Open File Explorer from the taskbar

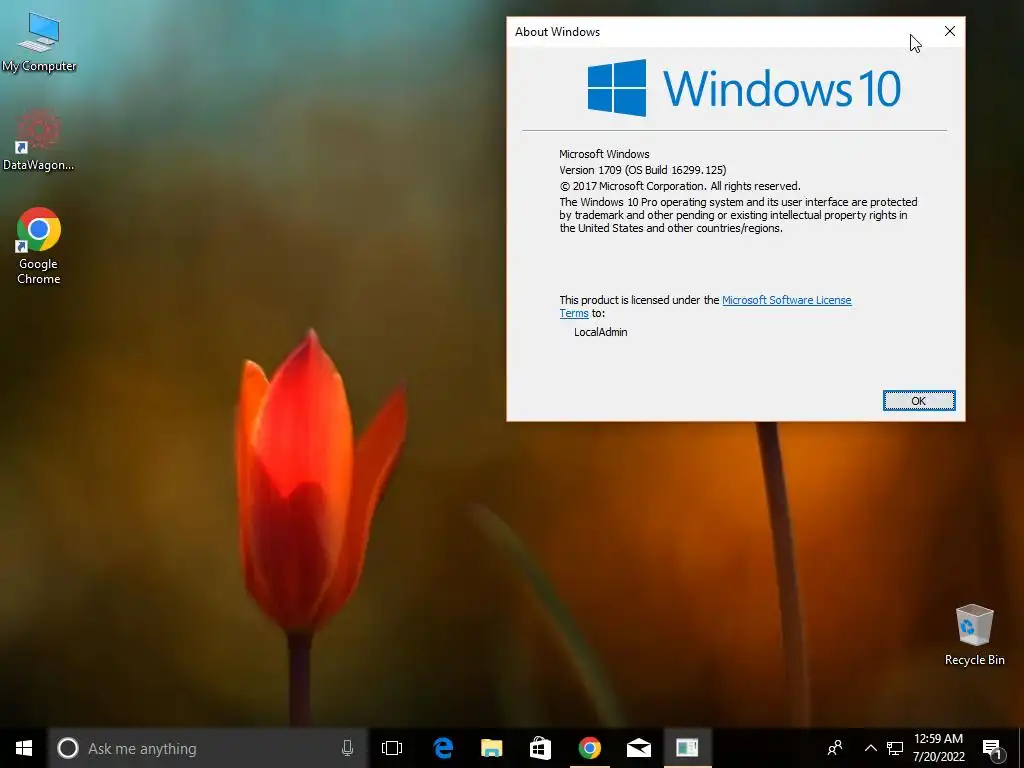[x=492, y=748]
